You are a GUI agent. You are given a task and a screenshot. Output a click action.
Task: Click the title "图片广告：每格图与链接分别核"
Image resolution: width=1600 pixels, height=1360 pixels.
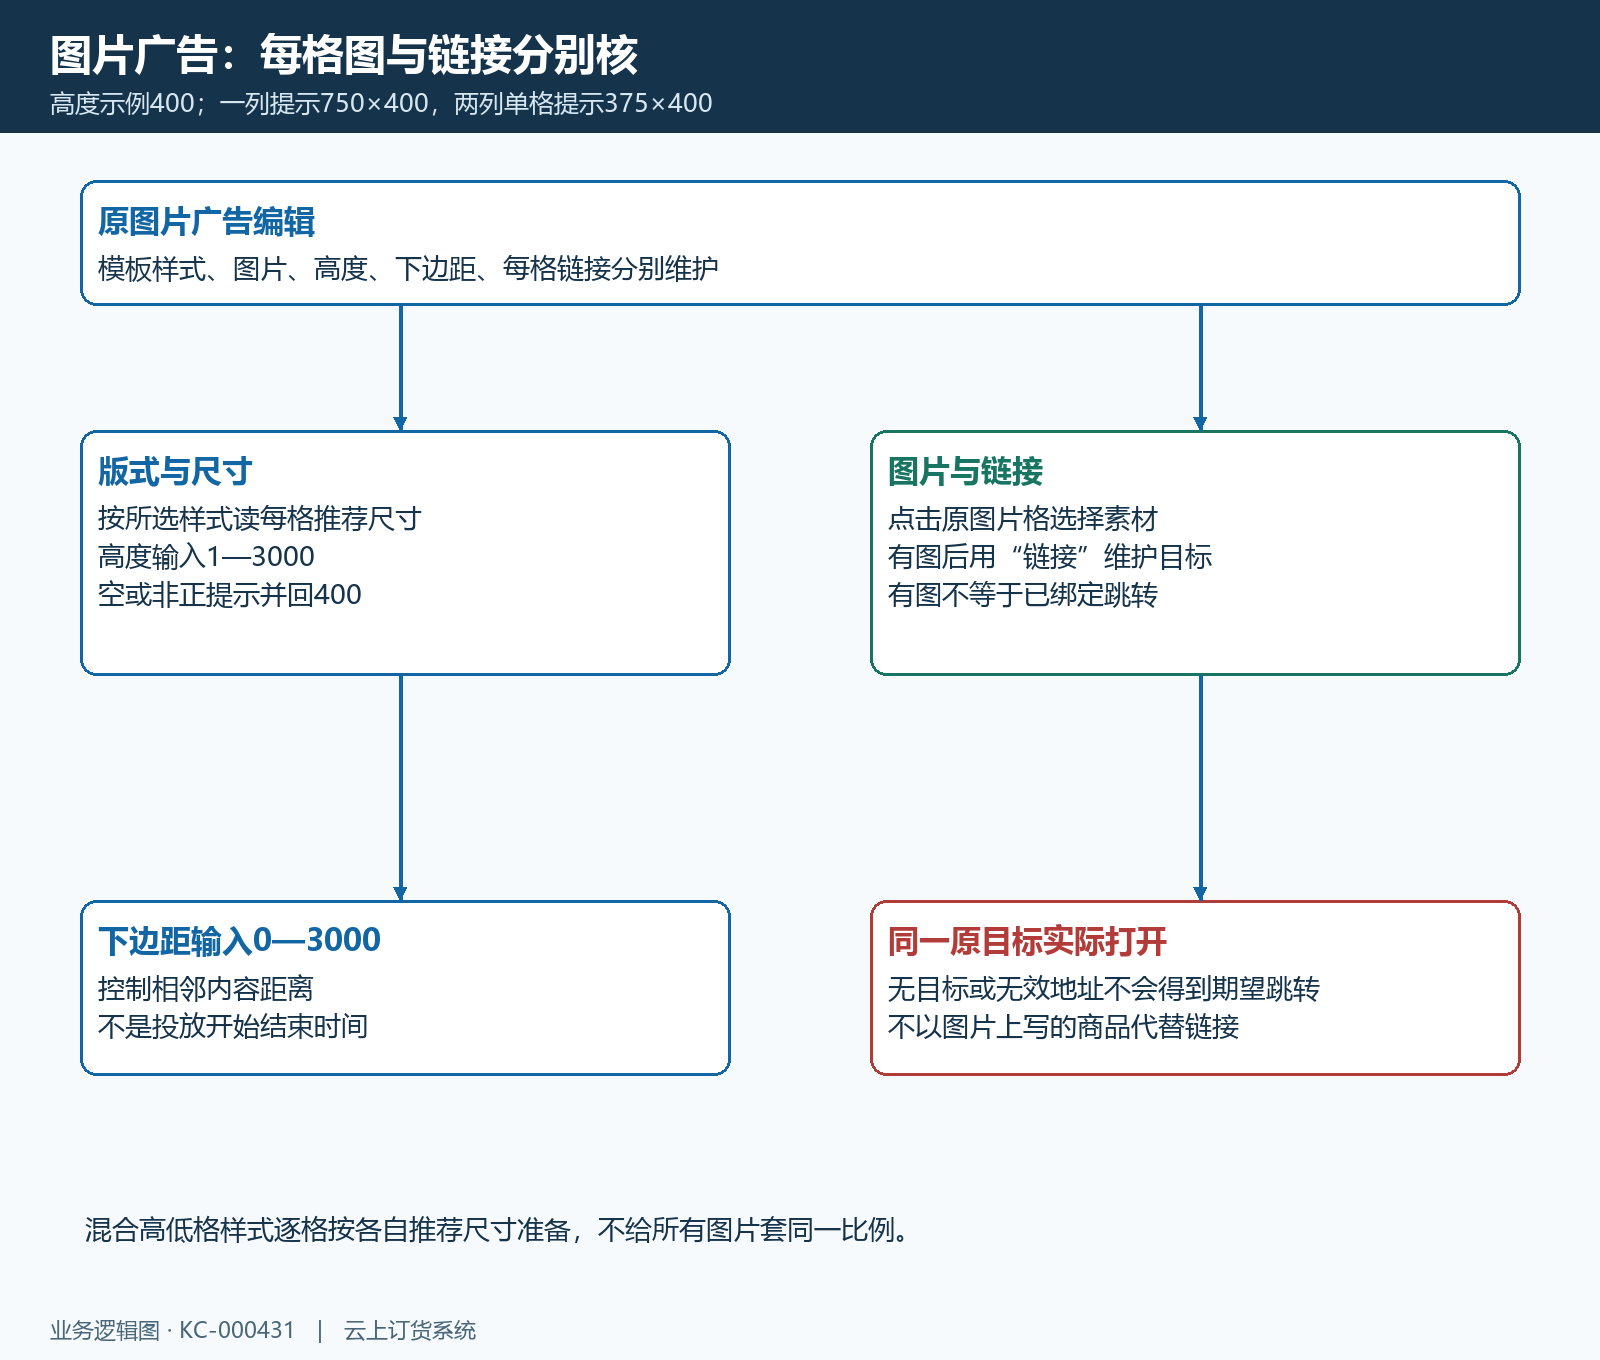click(344, 54)
